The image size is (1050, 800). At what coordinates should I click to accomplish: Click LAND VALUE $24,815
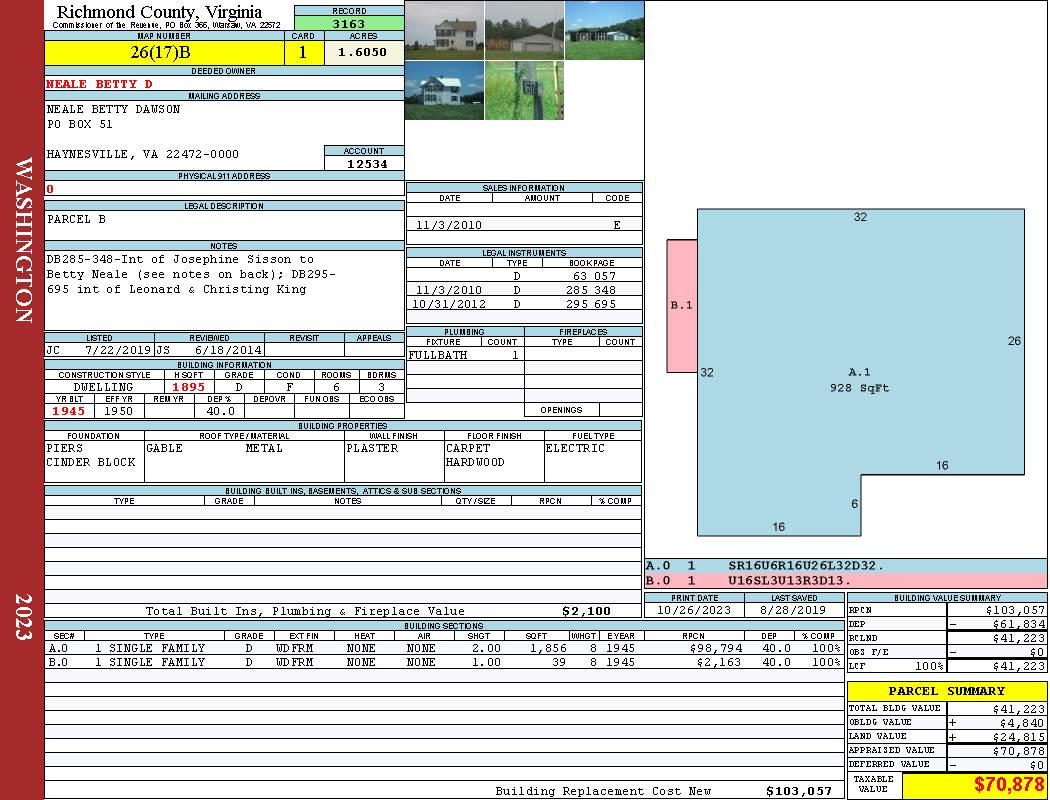(1018, 737)
